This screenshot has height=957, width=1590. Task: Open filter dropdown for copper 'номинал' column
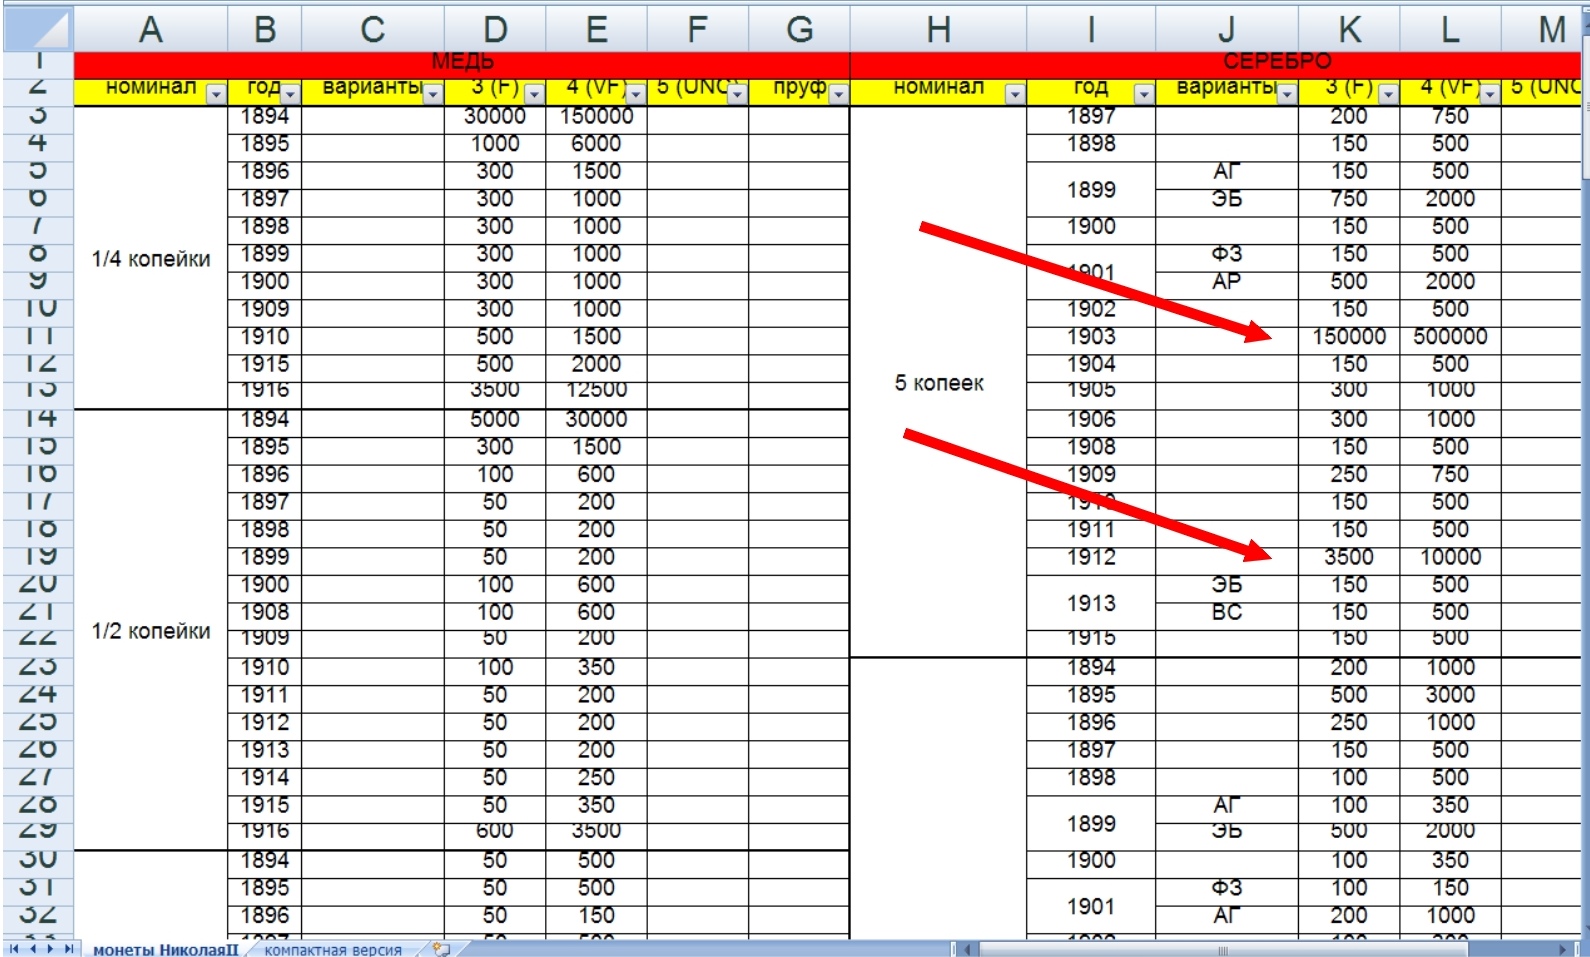pyautogui.click(x=216, y=94)
